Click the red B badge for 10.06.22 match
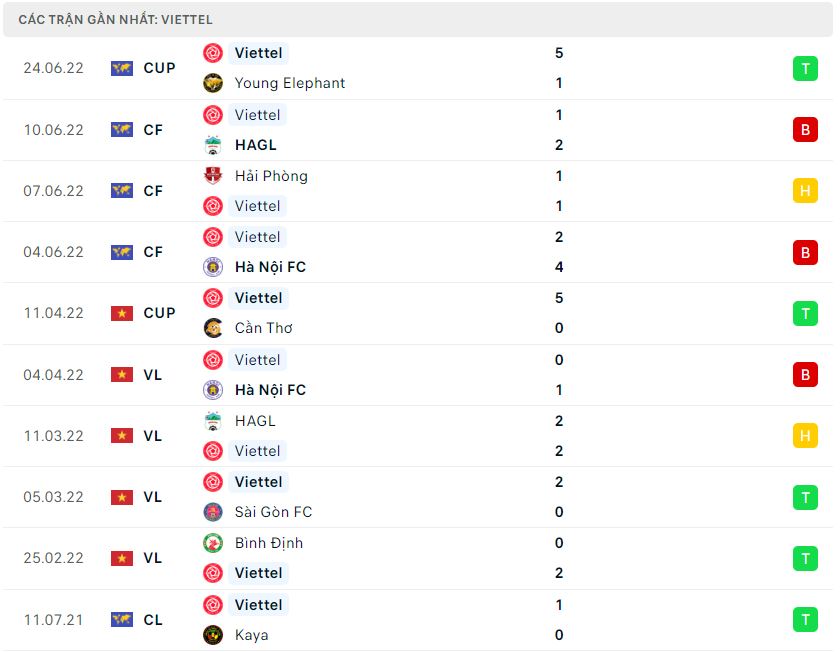This screenshot has width=840, height=652. pyautogui.click(x=805, y=130)
